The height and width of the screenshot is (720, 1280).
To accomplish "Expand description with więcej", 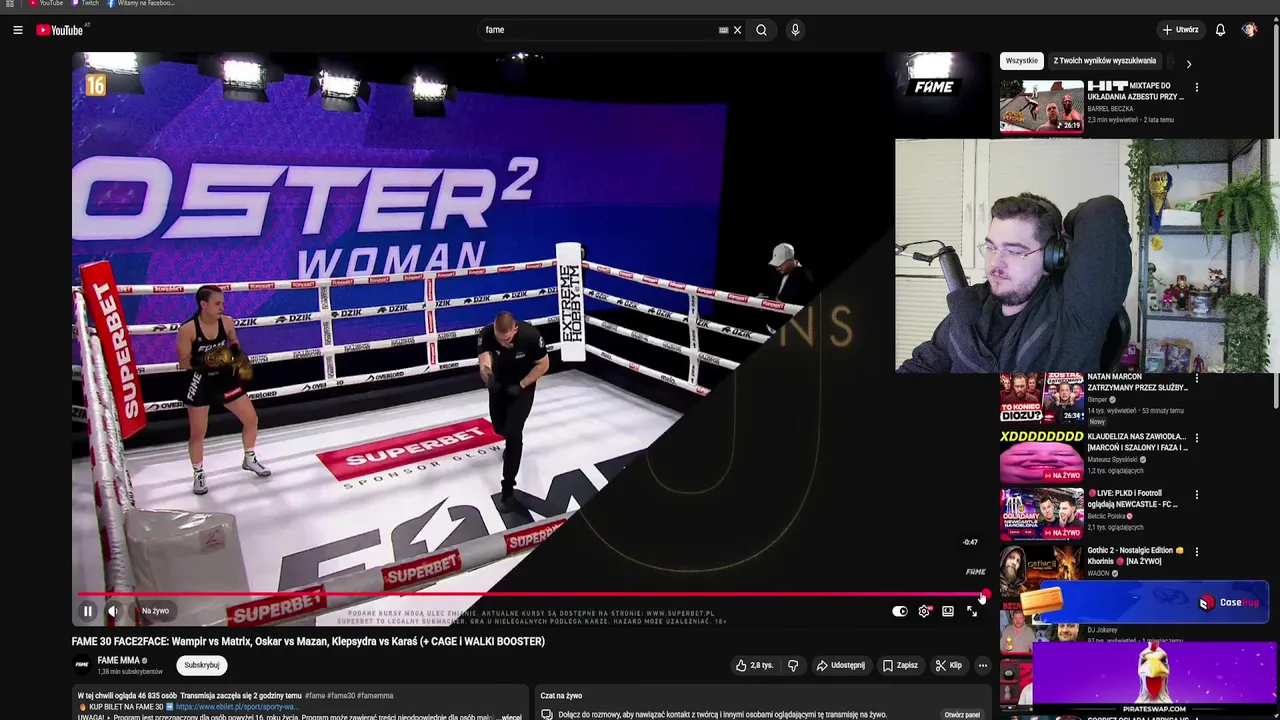I will (511, 717).
